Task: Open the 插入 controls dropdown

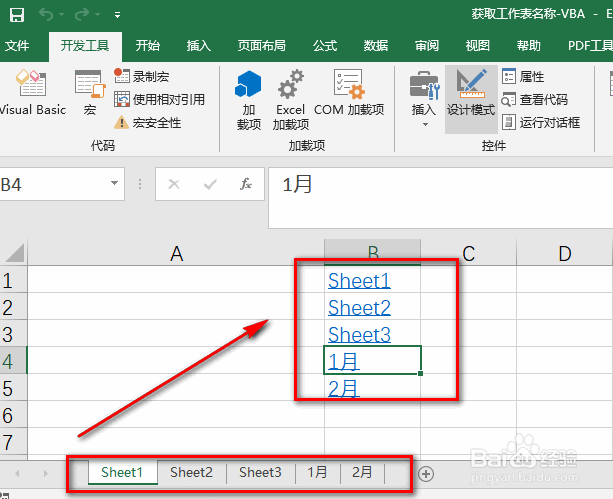Action: click(x=424, y=99)
